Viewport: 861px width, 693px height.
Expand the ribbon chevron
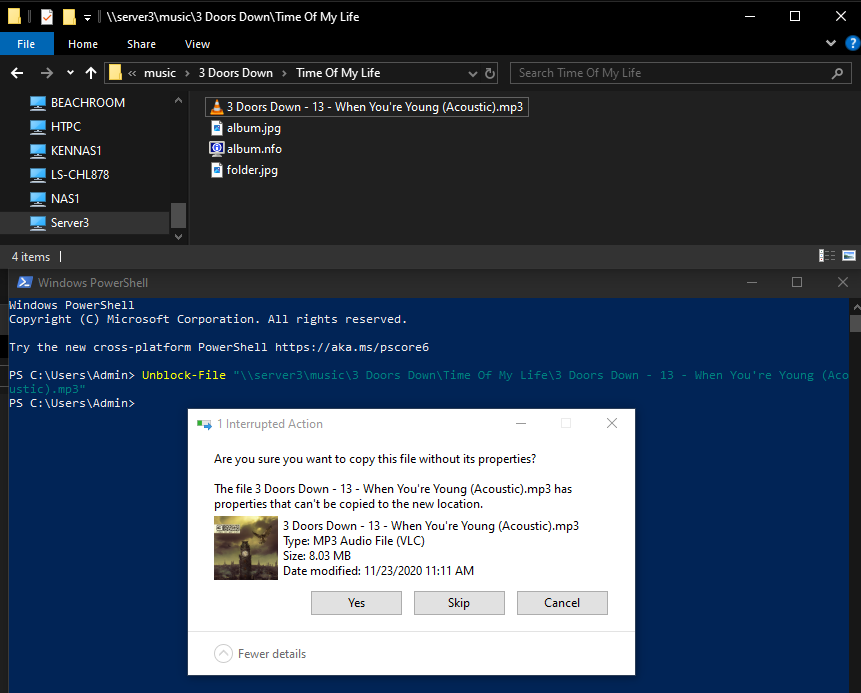pyautogui.click(x=831, y=43)
